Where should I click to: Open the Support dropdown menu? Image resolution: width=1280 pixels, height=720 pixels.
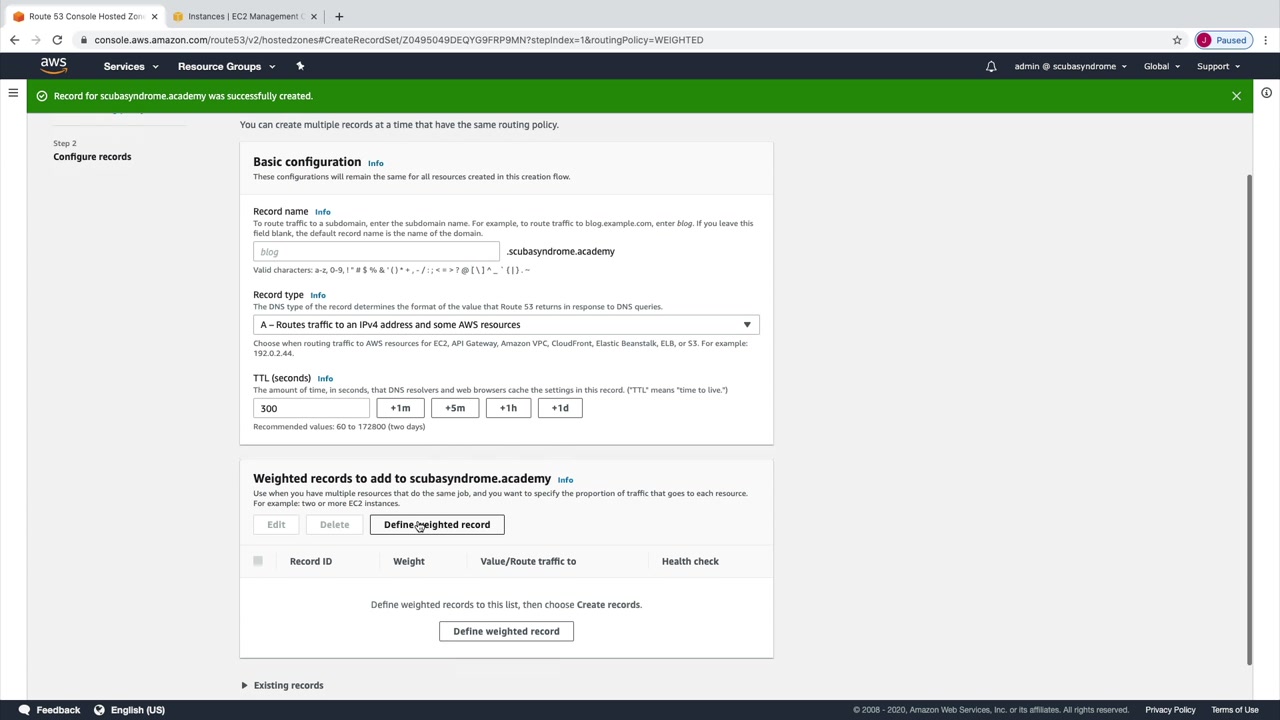pos(1218,66)
